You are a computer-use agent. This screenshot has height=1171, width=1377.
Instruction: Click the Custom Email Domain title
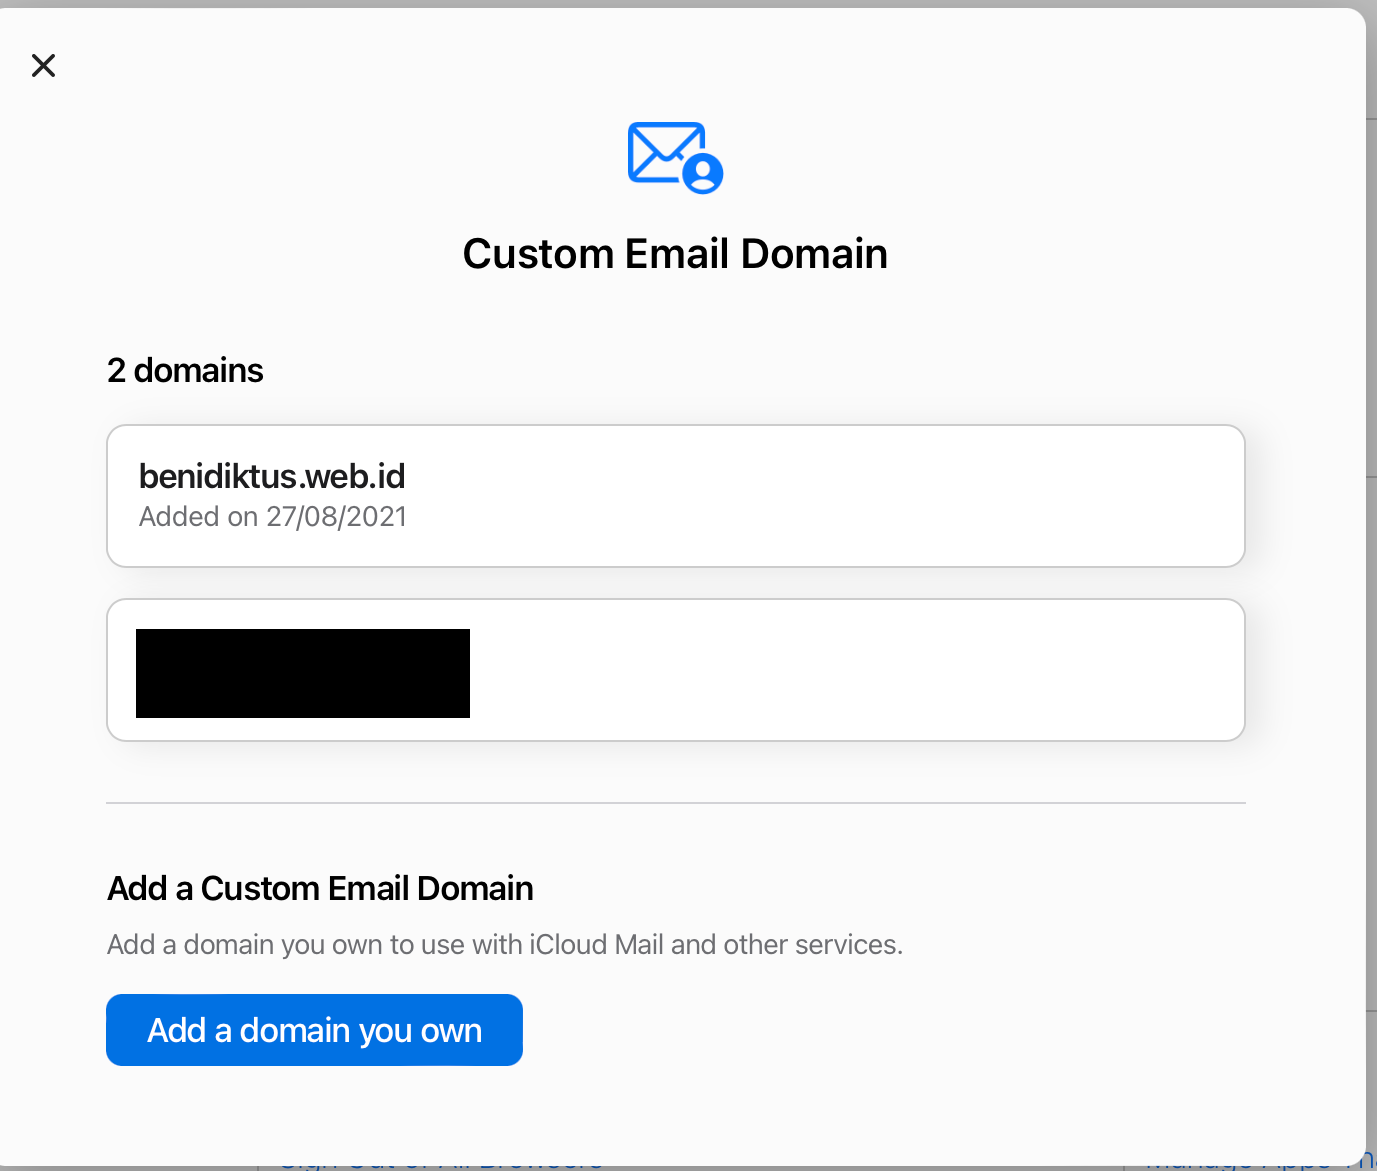[675, 254]
